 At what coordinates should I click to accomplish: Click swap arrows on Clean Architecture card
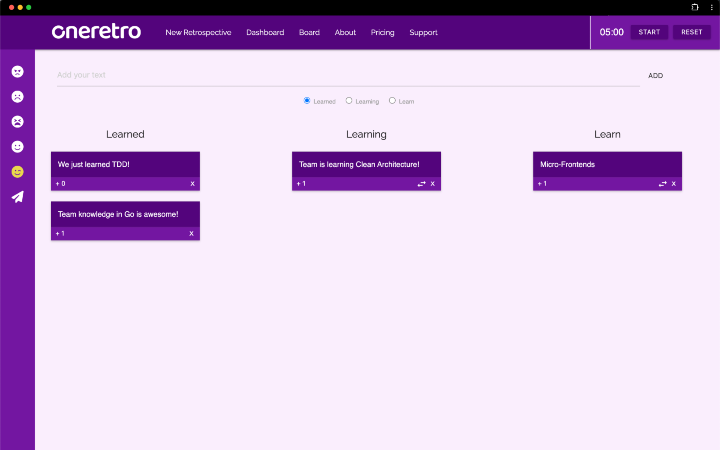(x=421, y=184)
